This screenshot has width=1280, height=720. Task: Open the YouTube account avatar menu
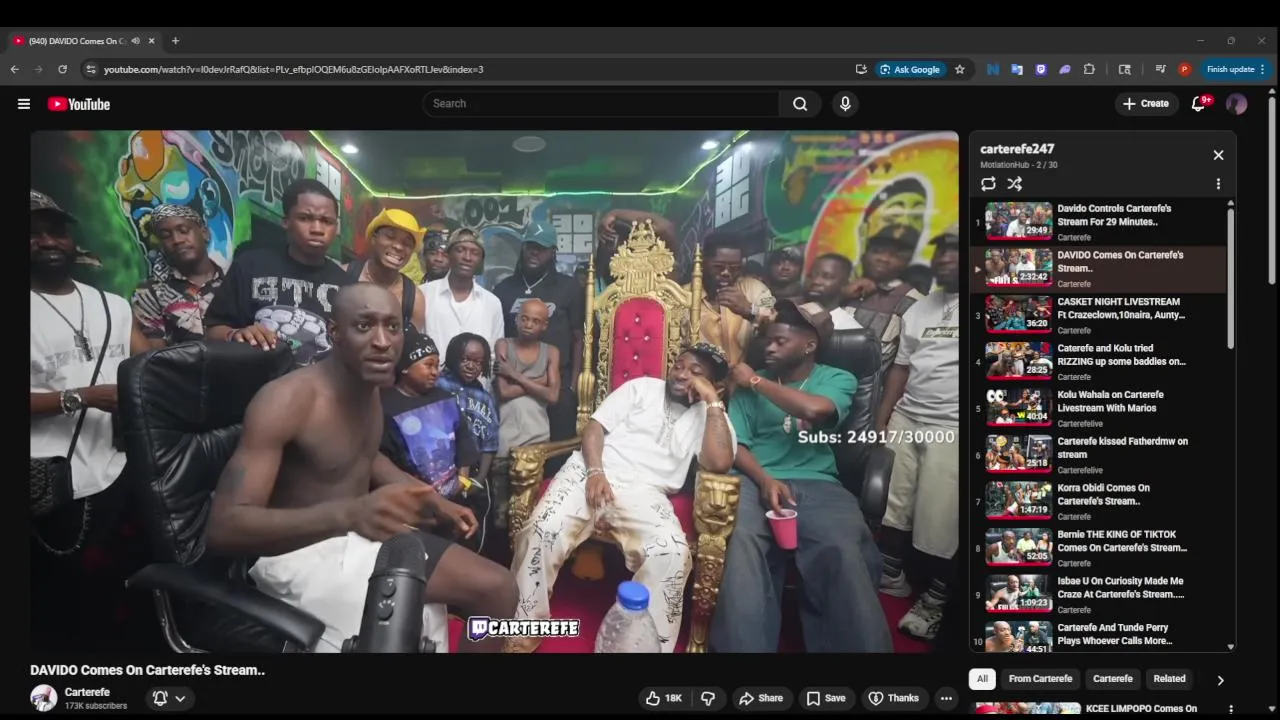tap(1237, 104)
